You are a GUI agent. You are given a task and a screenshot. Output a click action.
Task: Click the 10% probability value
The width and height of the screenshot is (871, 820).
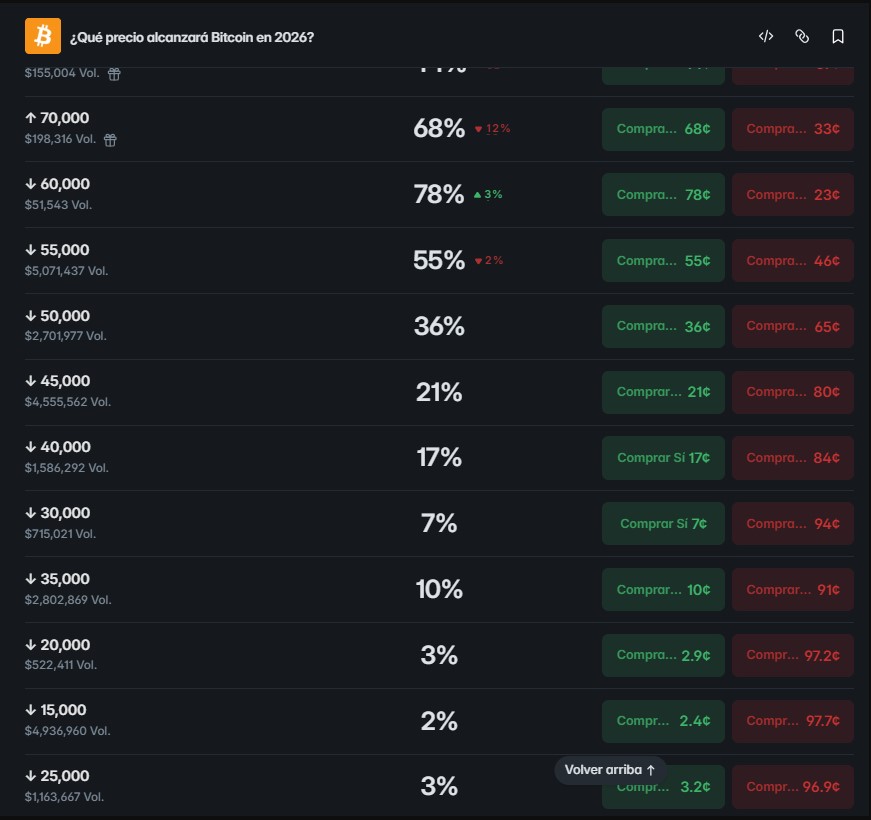pyautogui.click(x=439, y=589)
